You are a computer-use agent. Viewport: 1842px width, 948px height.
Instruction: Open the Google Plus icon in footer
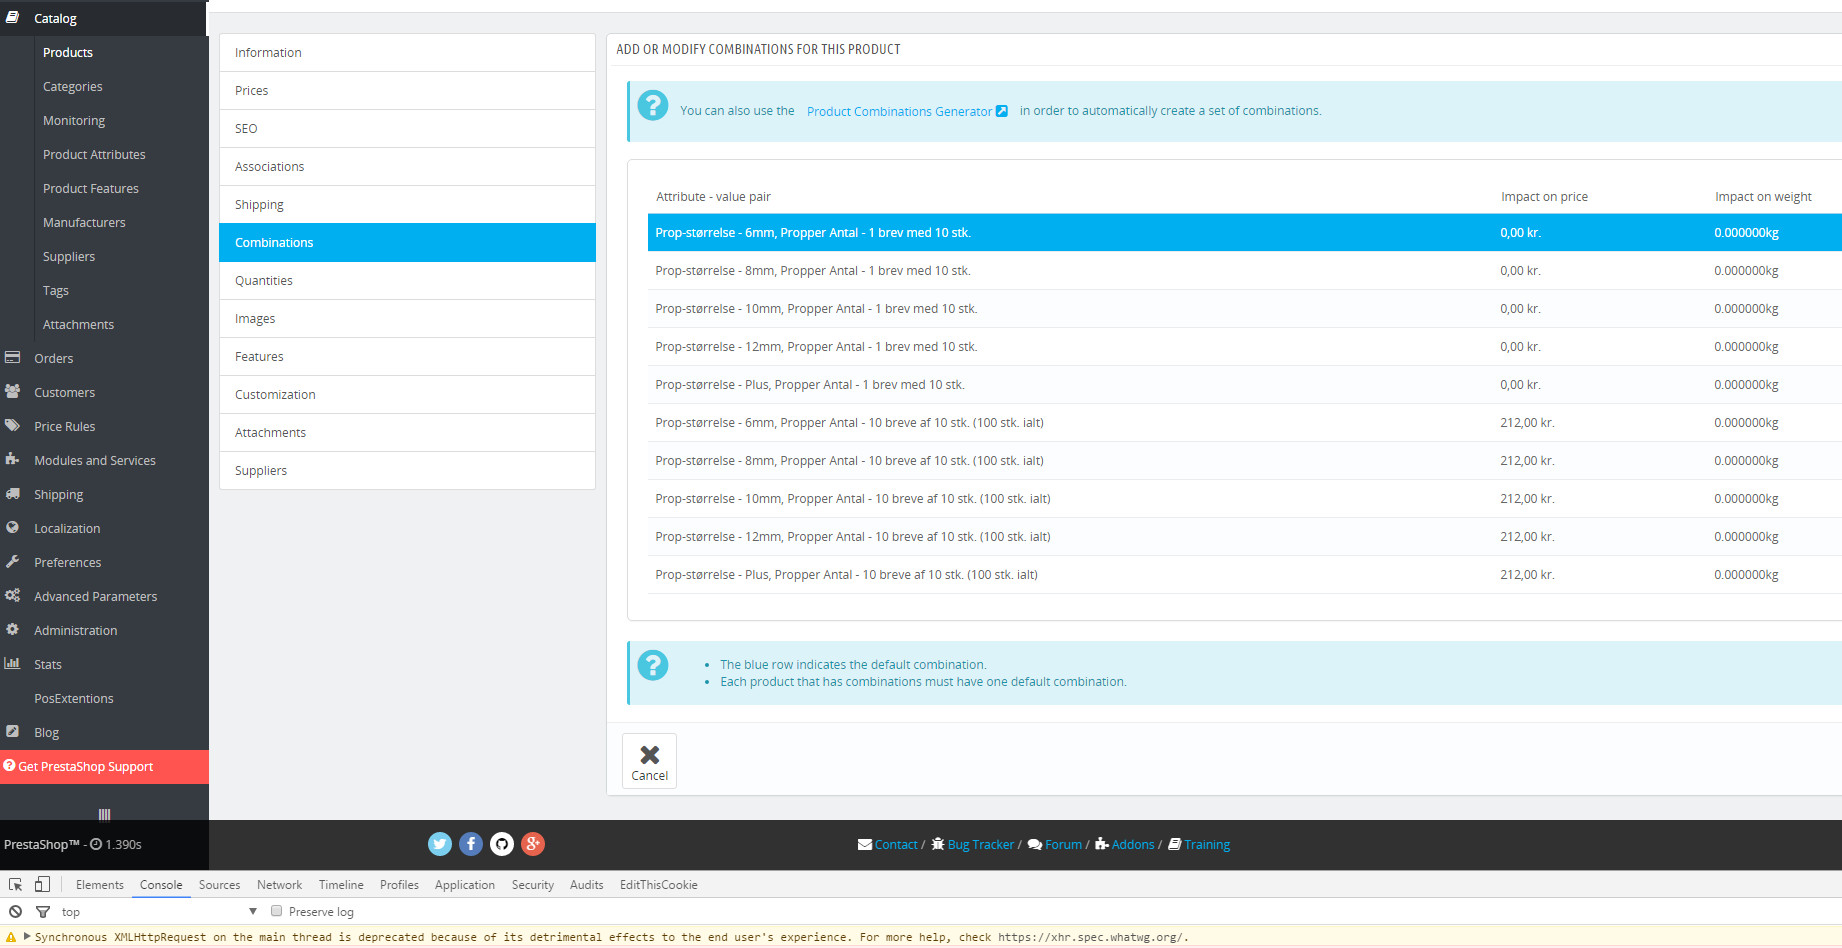pos(533,844)
